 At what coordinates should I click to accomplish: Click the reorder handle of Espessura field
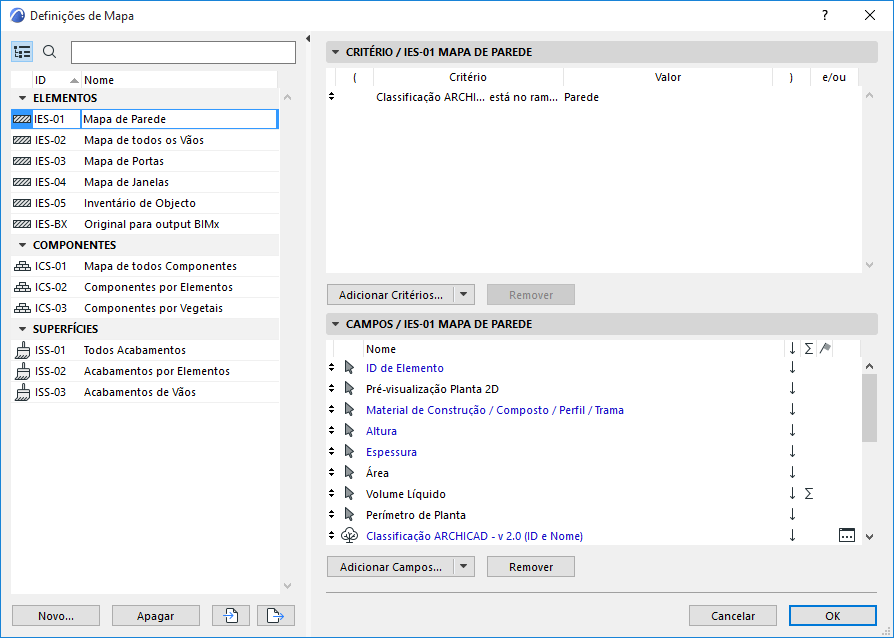point(331,452)
